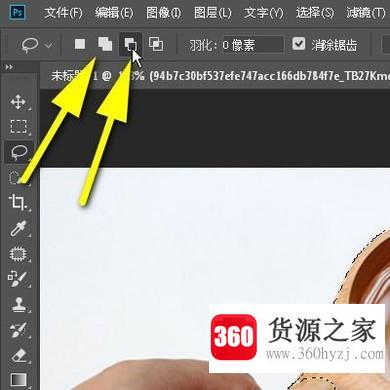Select the Gradient tool
This screenshot has width=390, height=390.
(x=18, y=380)
